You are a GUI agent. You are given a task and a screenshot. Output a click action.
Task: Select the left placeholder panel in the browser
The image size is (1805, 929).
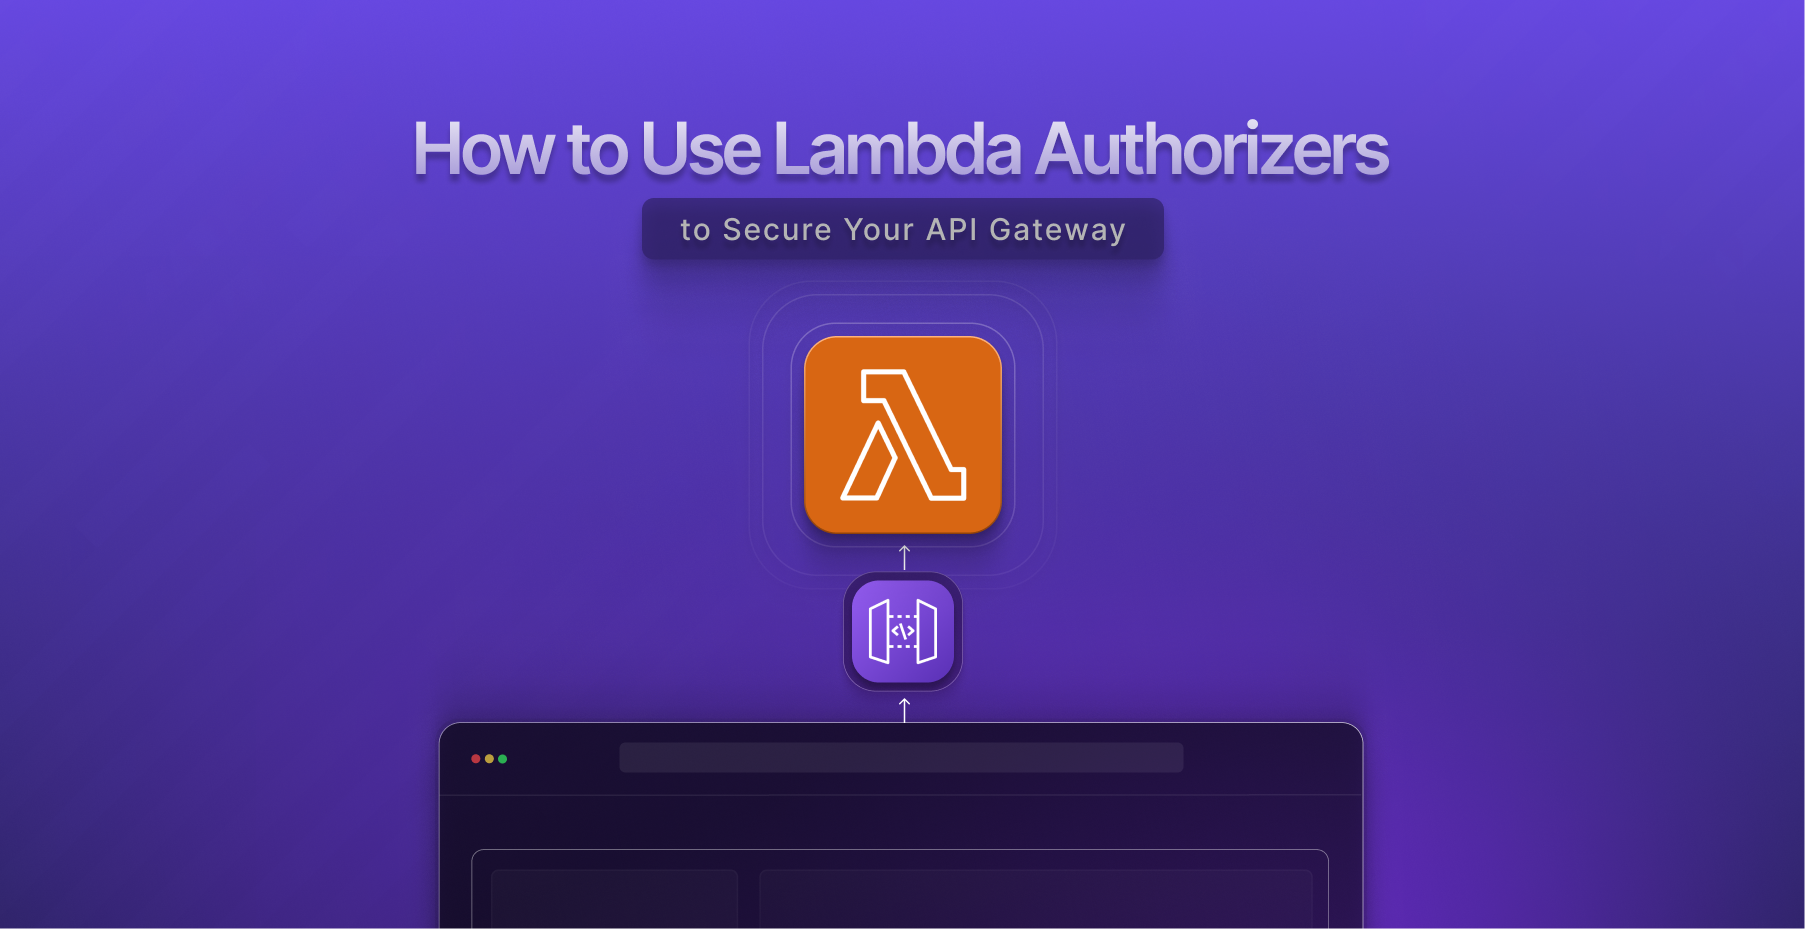[614, 899]
